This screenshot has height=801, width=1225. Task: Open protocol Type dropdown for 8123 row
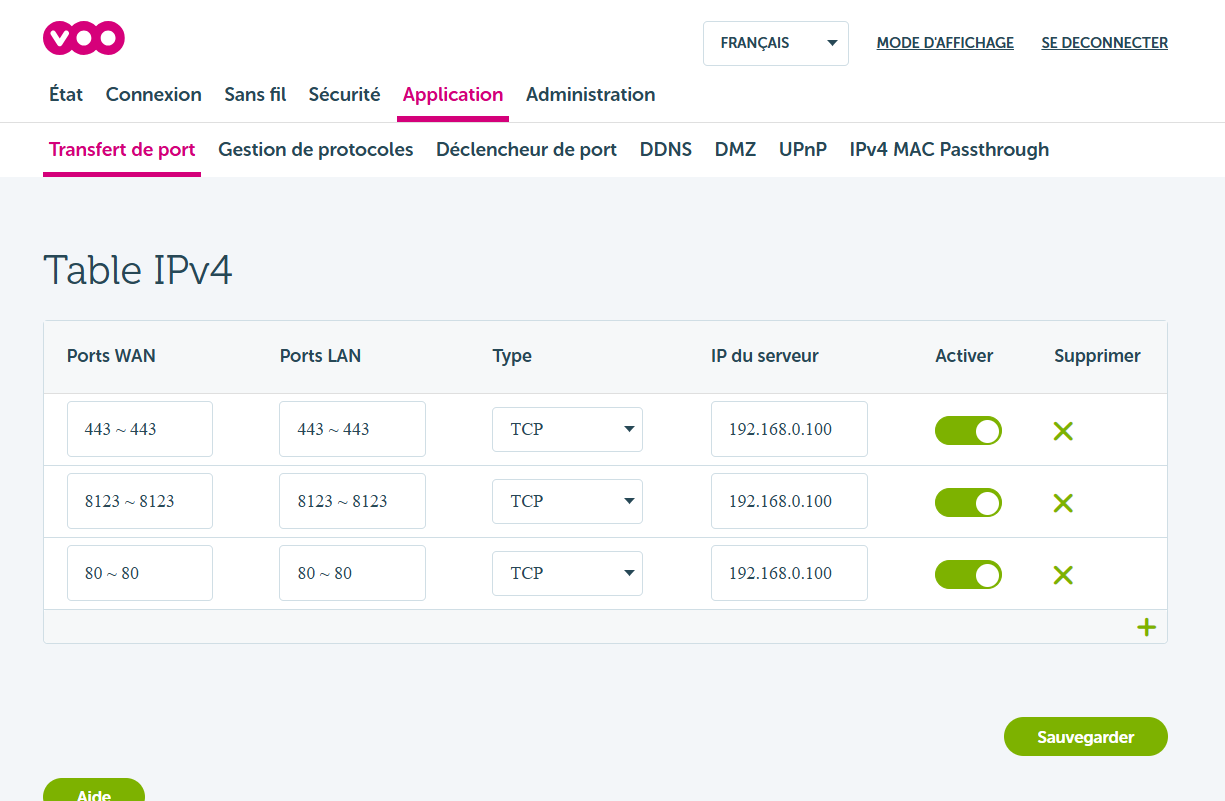[567, 501]
